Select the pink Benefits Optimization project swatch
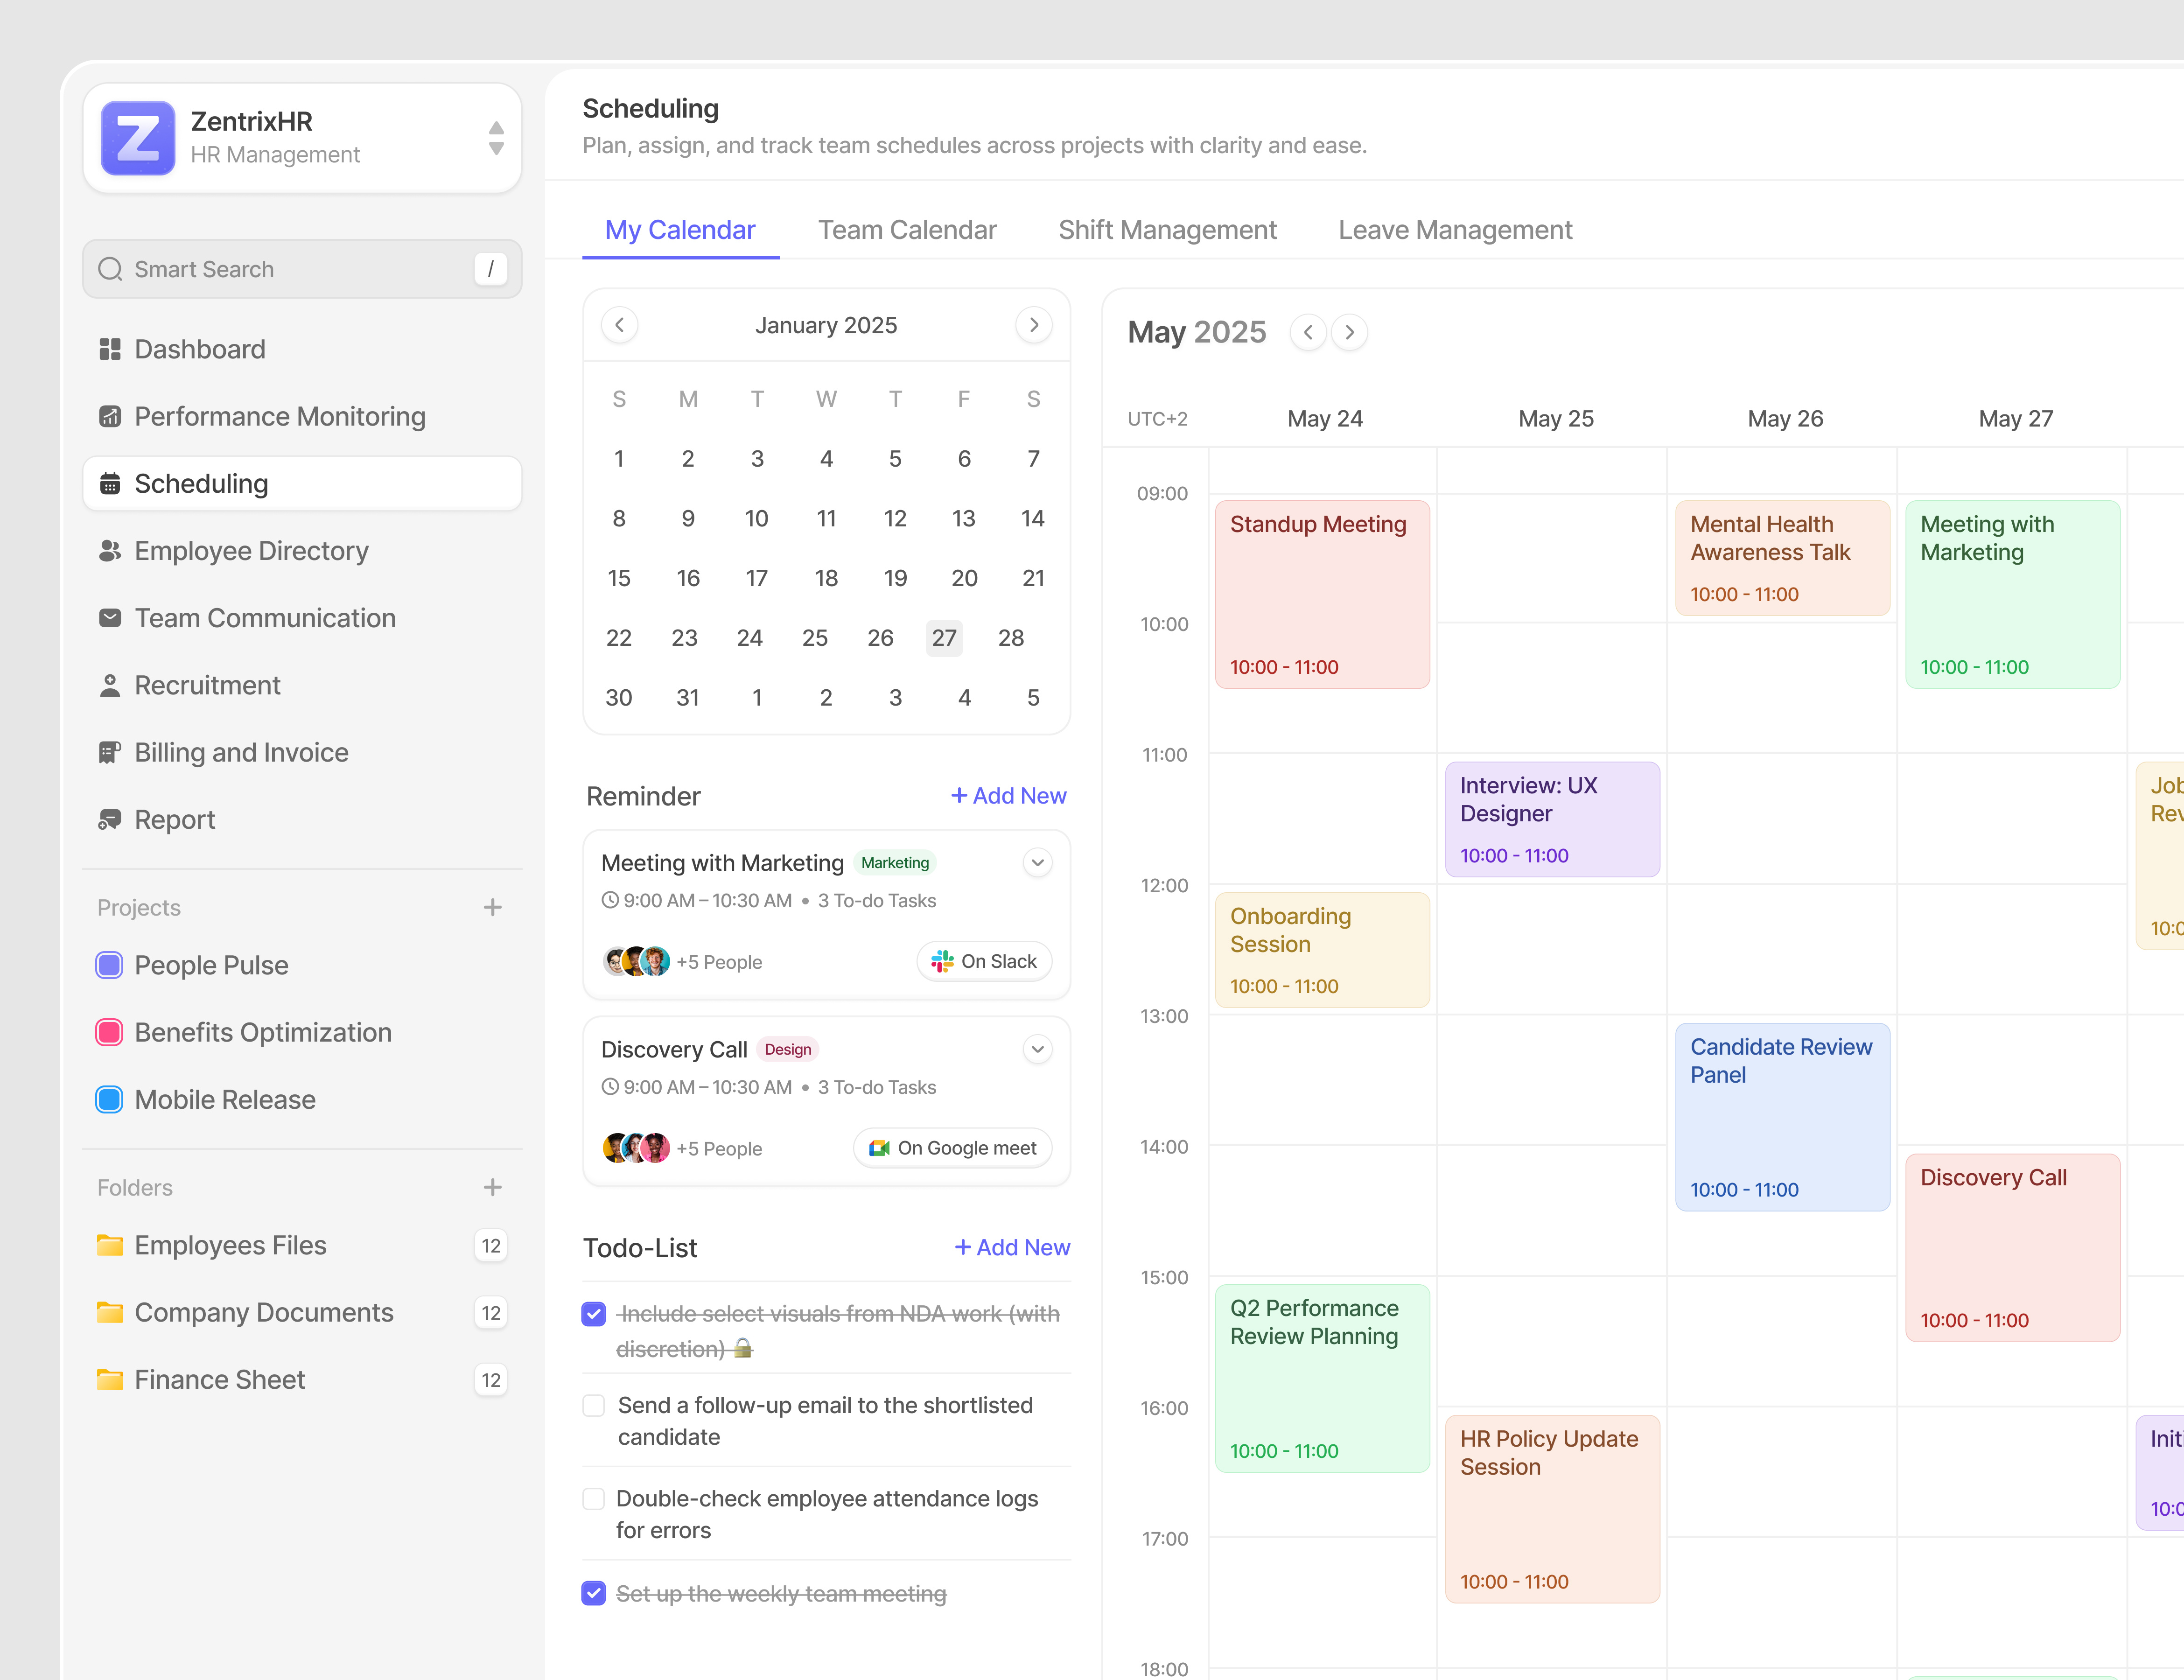The height and width of the screenshot is (1680, 2184). click(109, 1032)
